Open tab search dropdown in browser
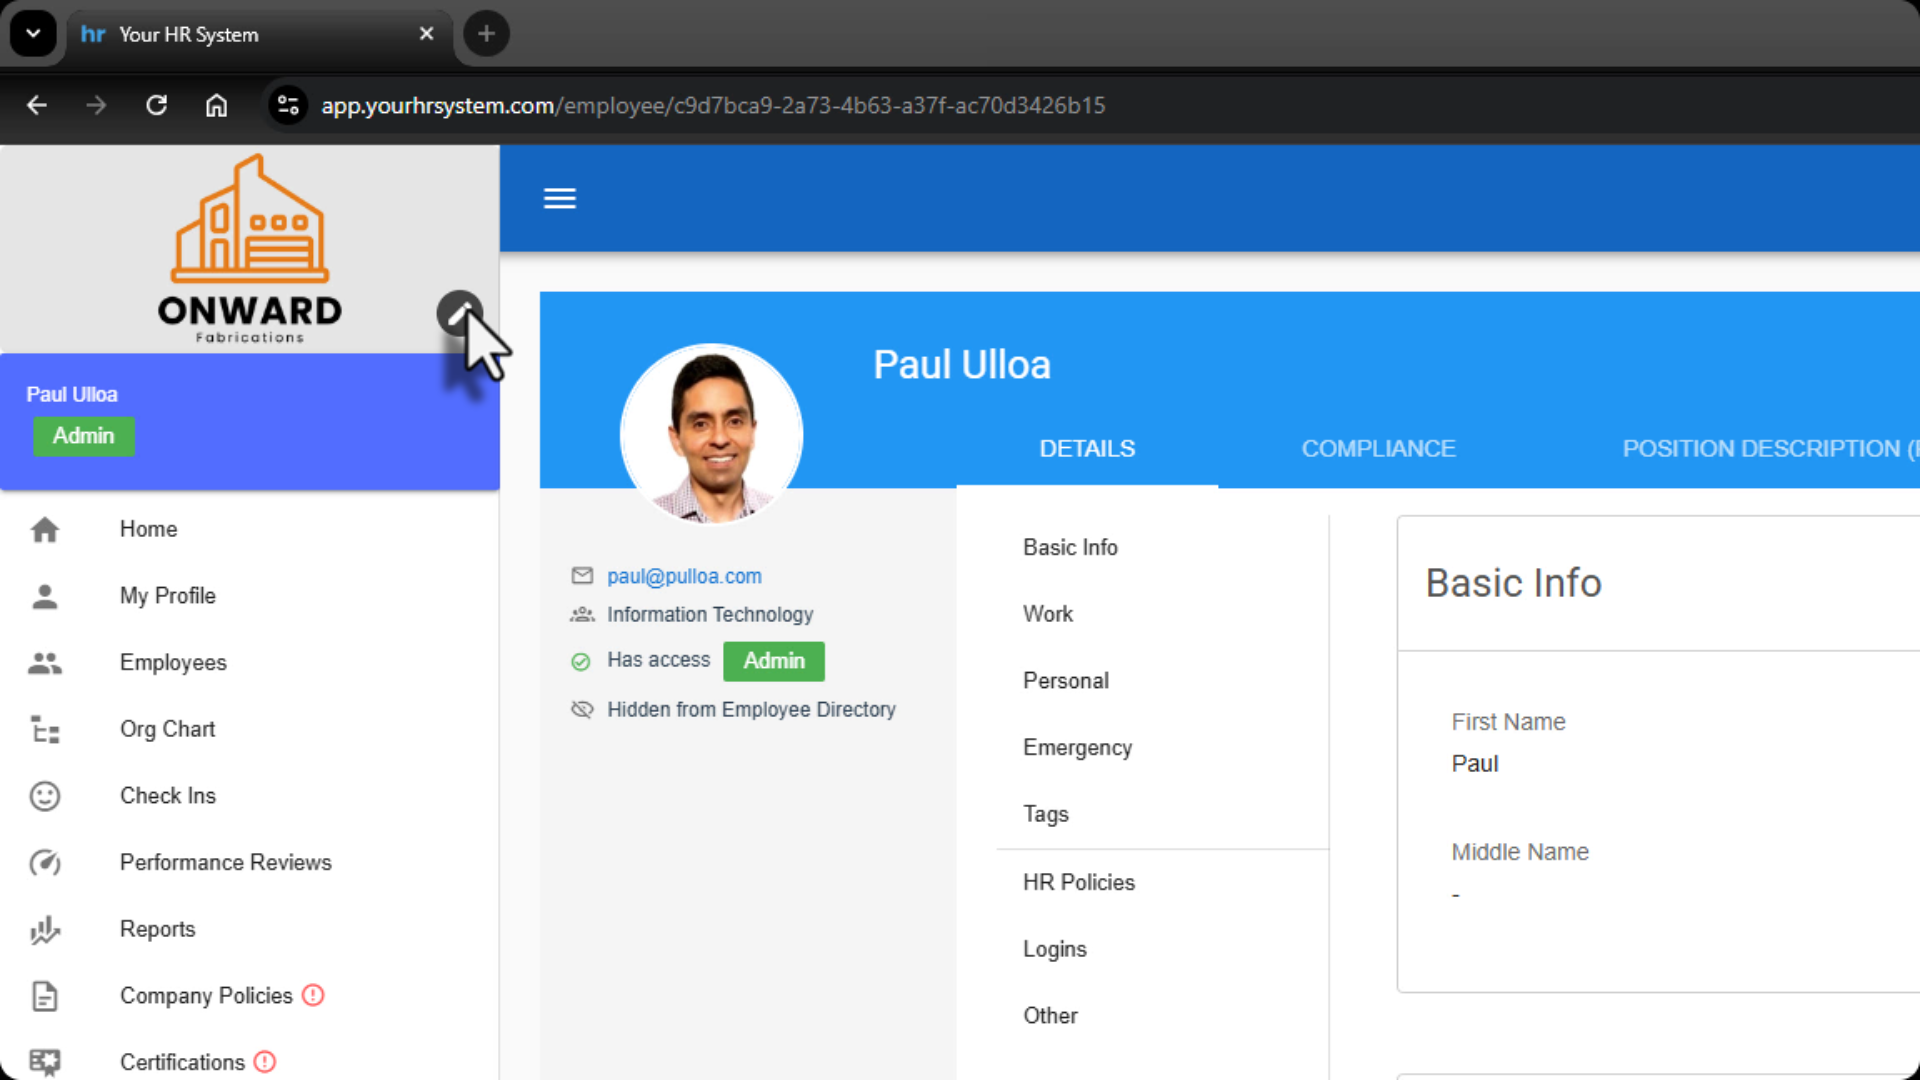Viewport: 1920px width, 1080px height. click(x=33, y=34)
